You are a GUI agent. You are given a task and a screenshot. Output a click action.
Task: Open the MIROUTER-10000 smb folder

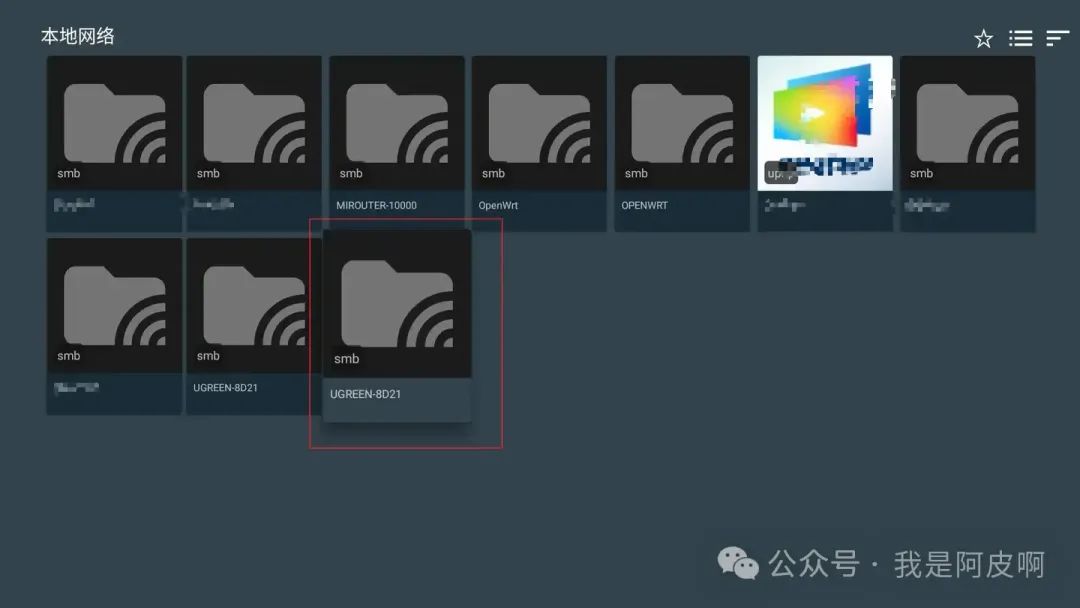[x=397, y=143]
